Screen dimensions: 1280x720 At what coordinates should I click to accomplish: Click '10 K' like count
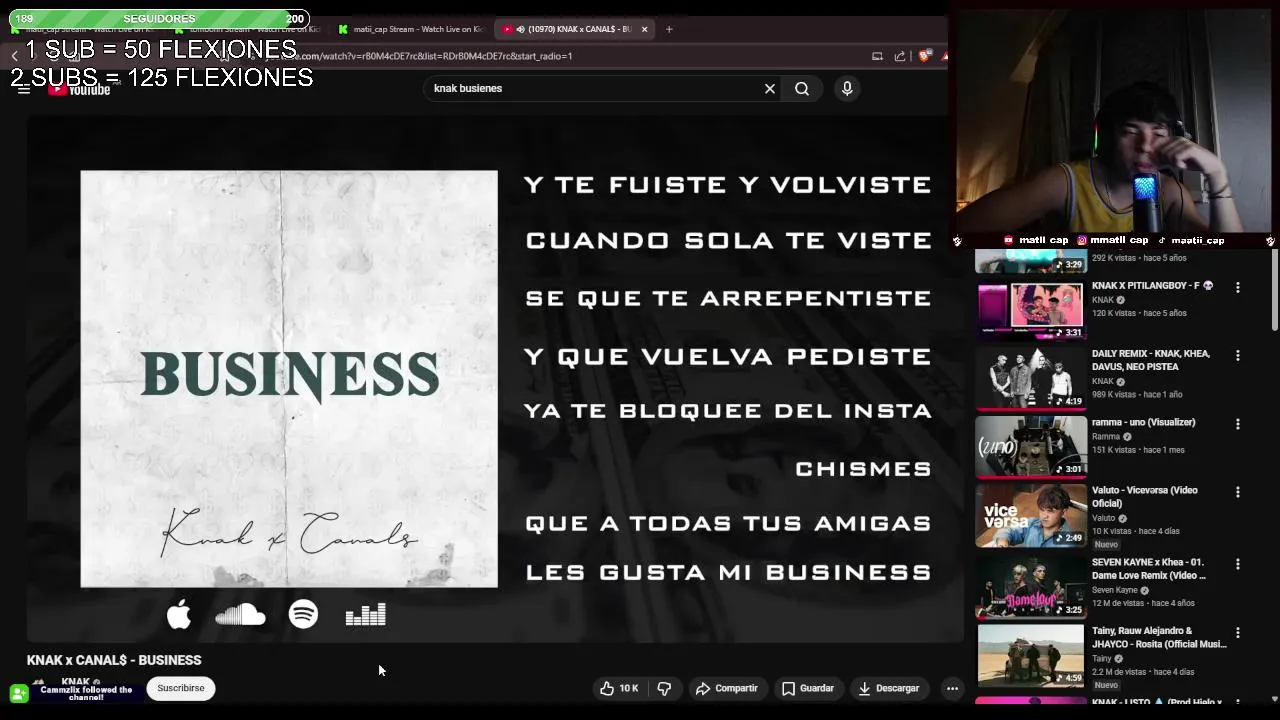point(628,688)
